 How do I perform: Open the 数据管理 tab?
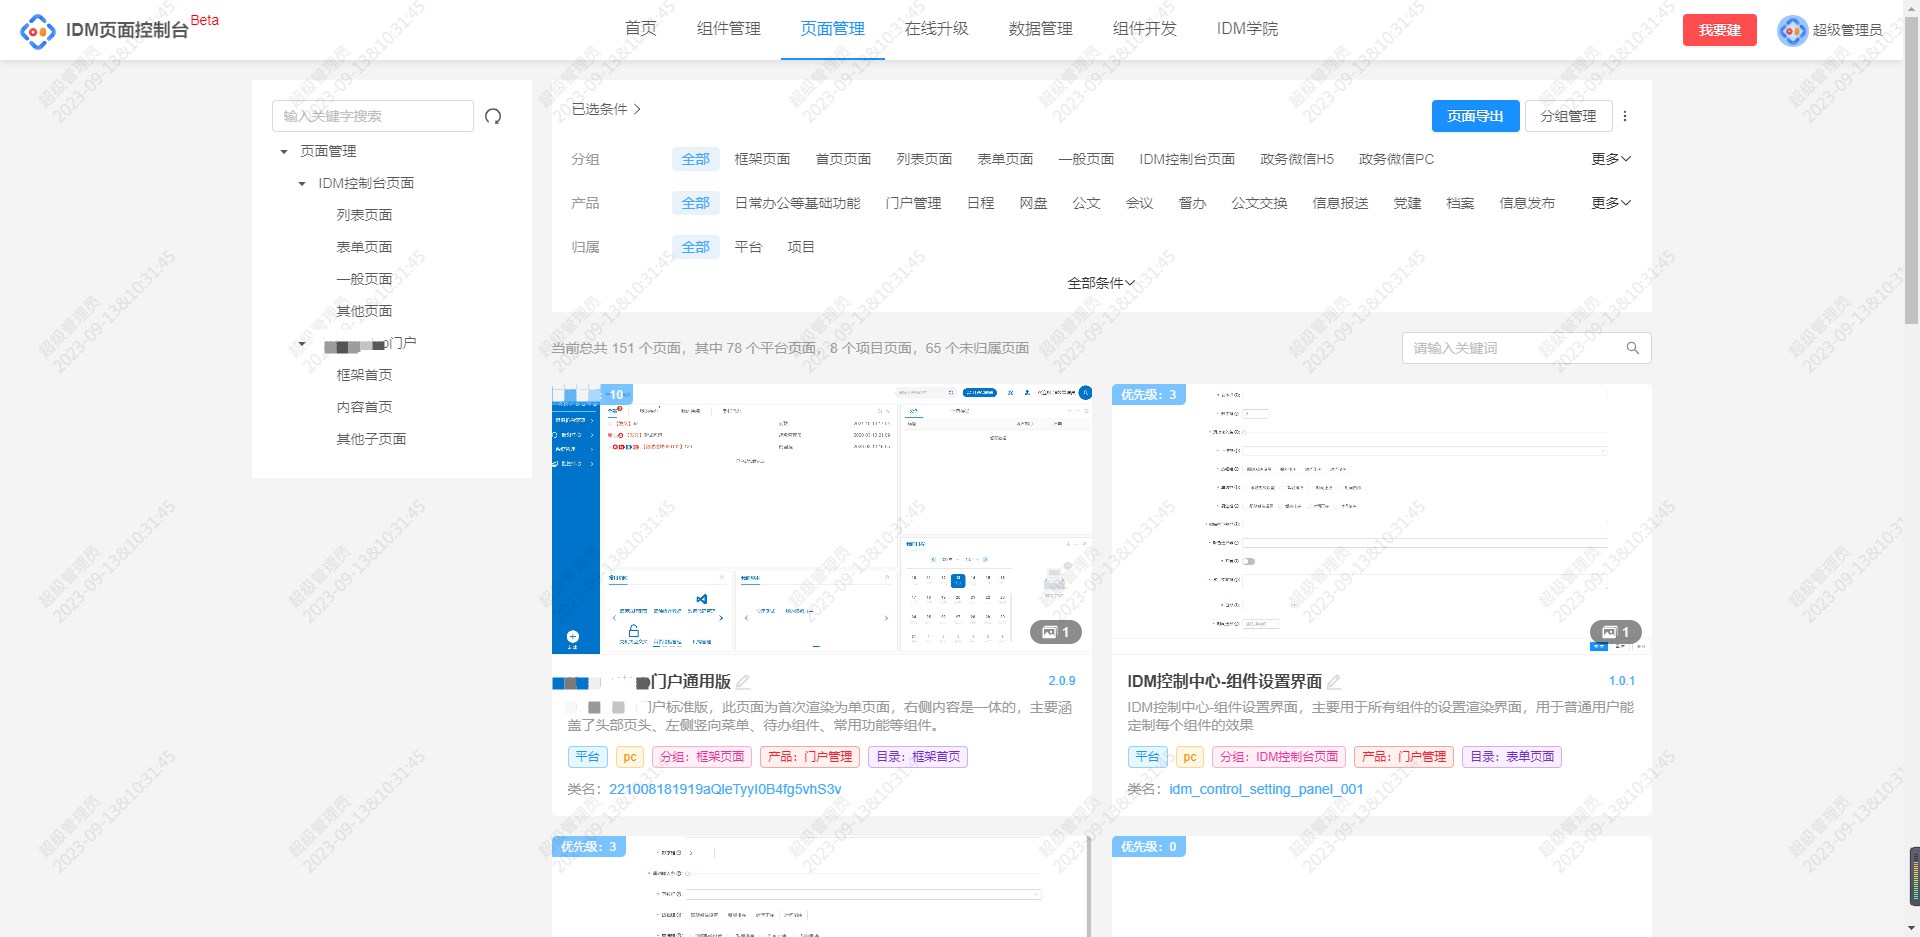1040,29
